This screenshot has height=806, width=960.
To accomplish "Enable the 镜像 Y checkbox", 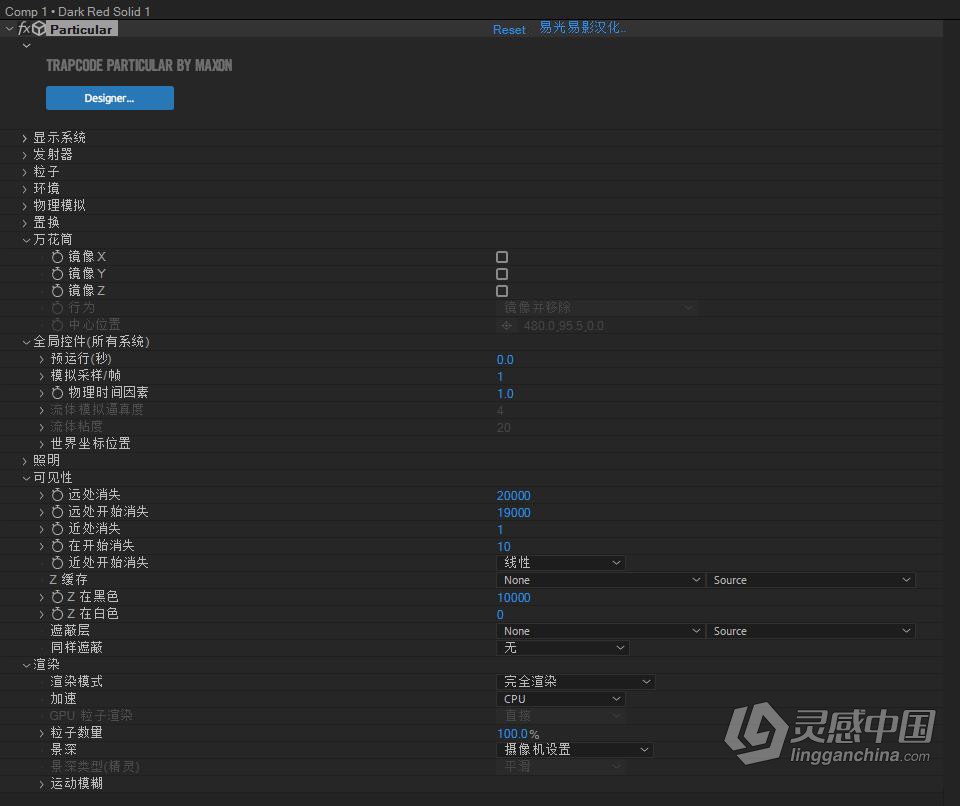I will (502, 274).
